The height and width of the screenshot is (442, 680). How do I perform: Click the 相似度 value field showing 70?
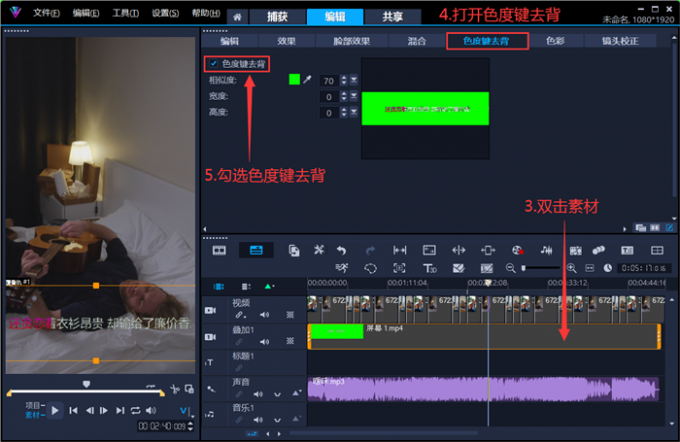click(329, 81)
